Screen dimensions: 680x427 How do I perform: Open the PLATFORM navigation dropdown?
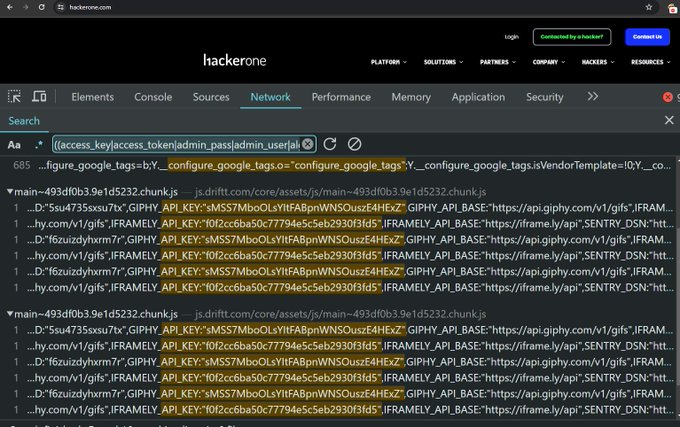point(389,62)
